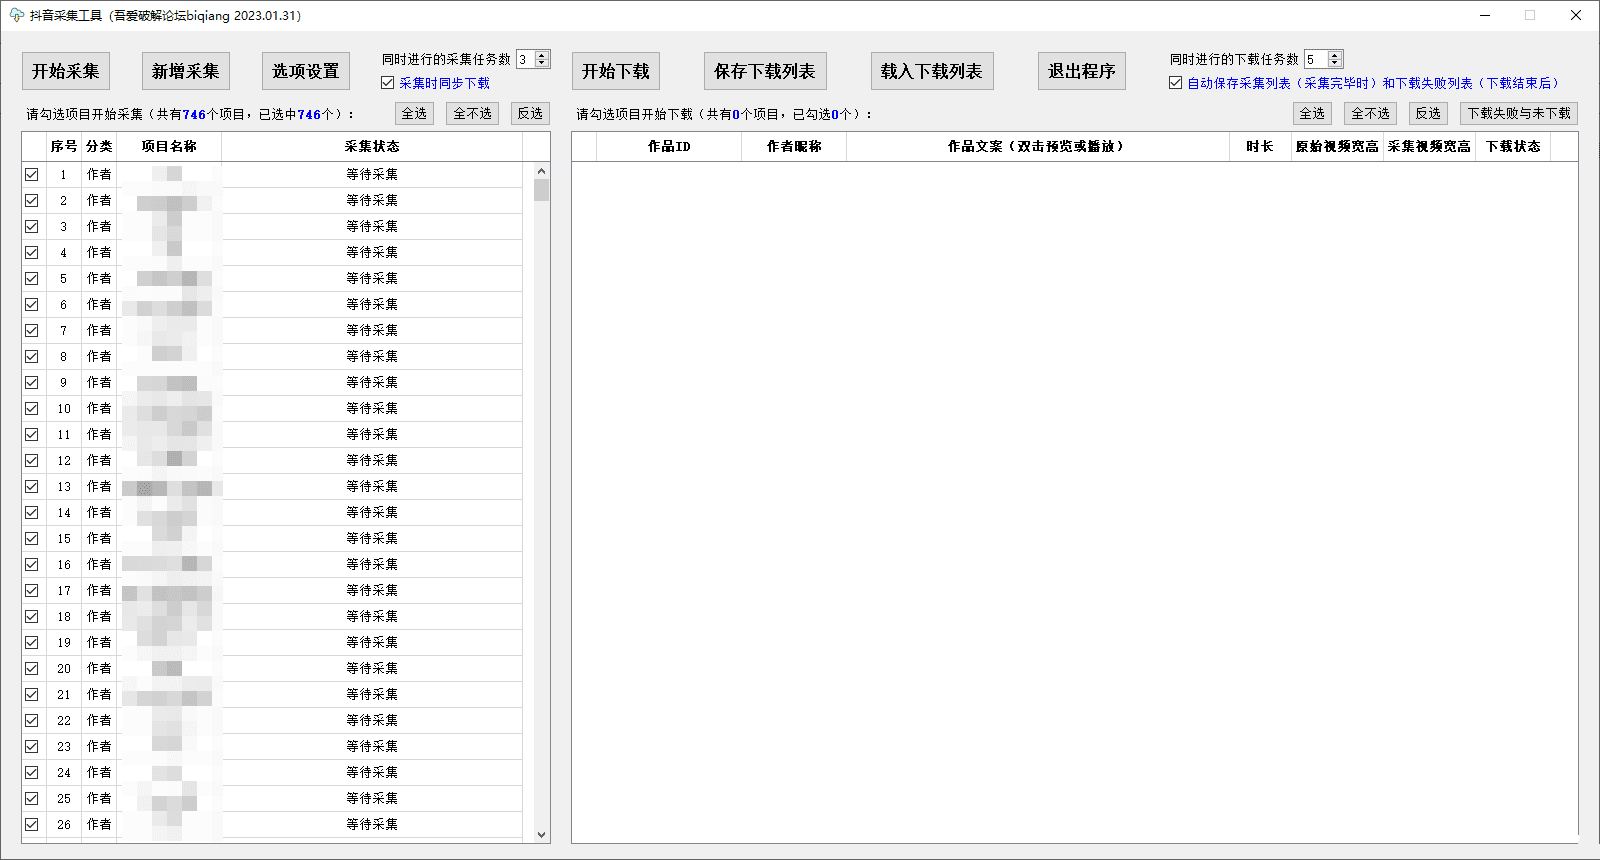Click the 原始视频宽高 column header
1600x860 pixels.
(x=1337, y=146)
